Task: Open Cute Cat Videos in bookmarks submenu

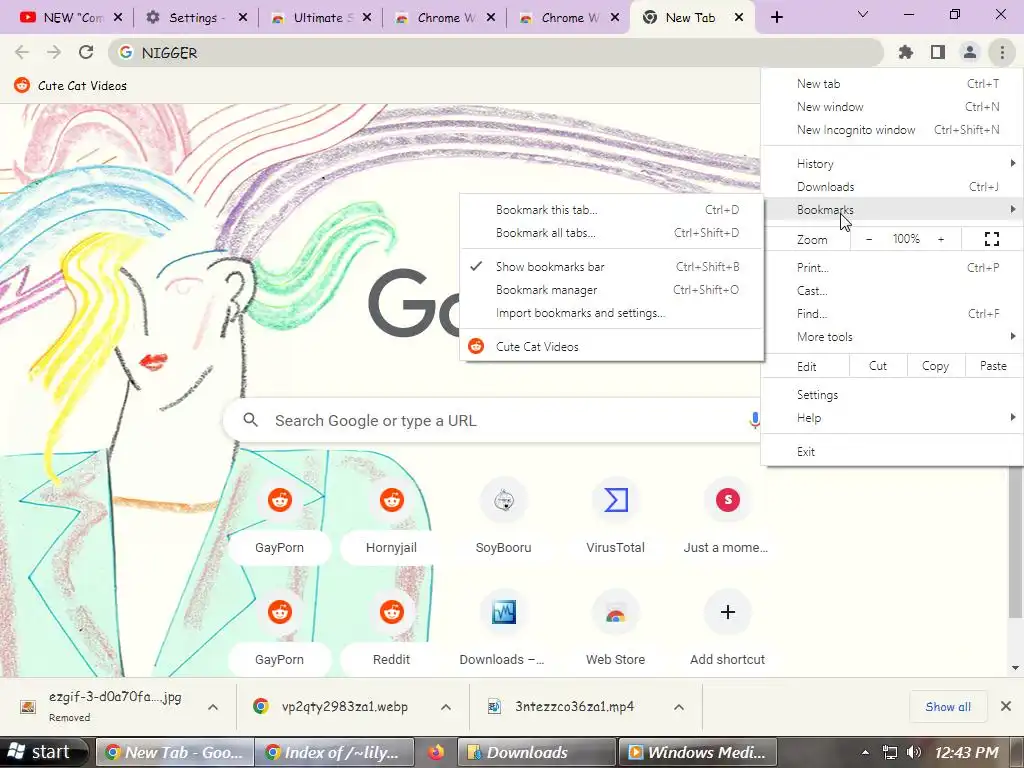Action: click(612, 346)
